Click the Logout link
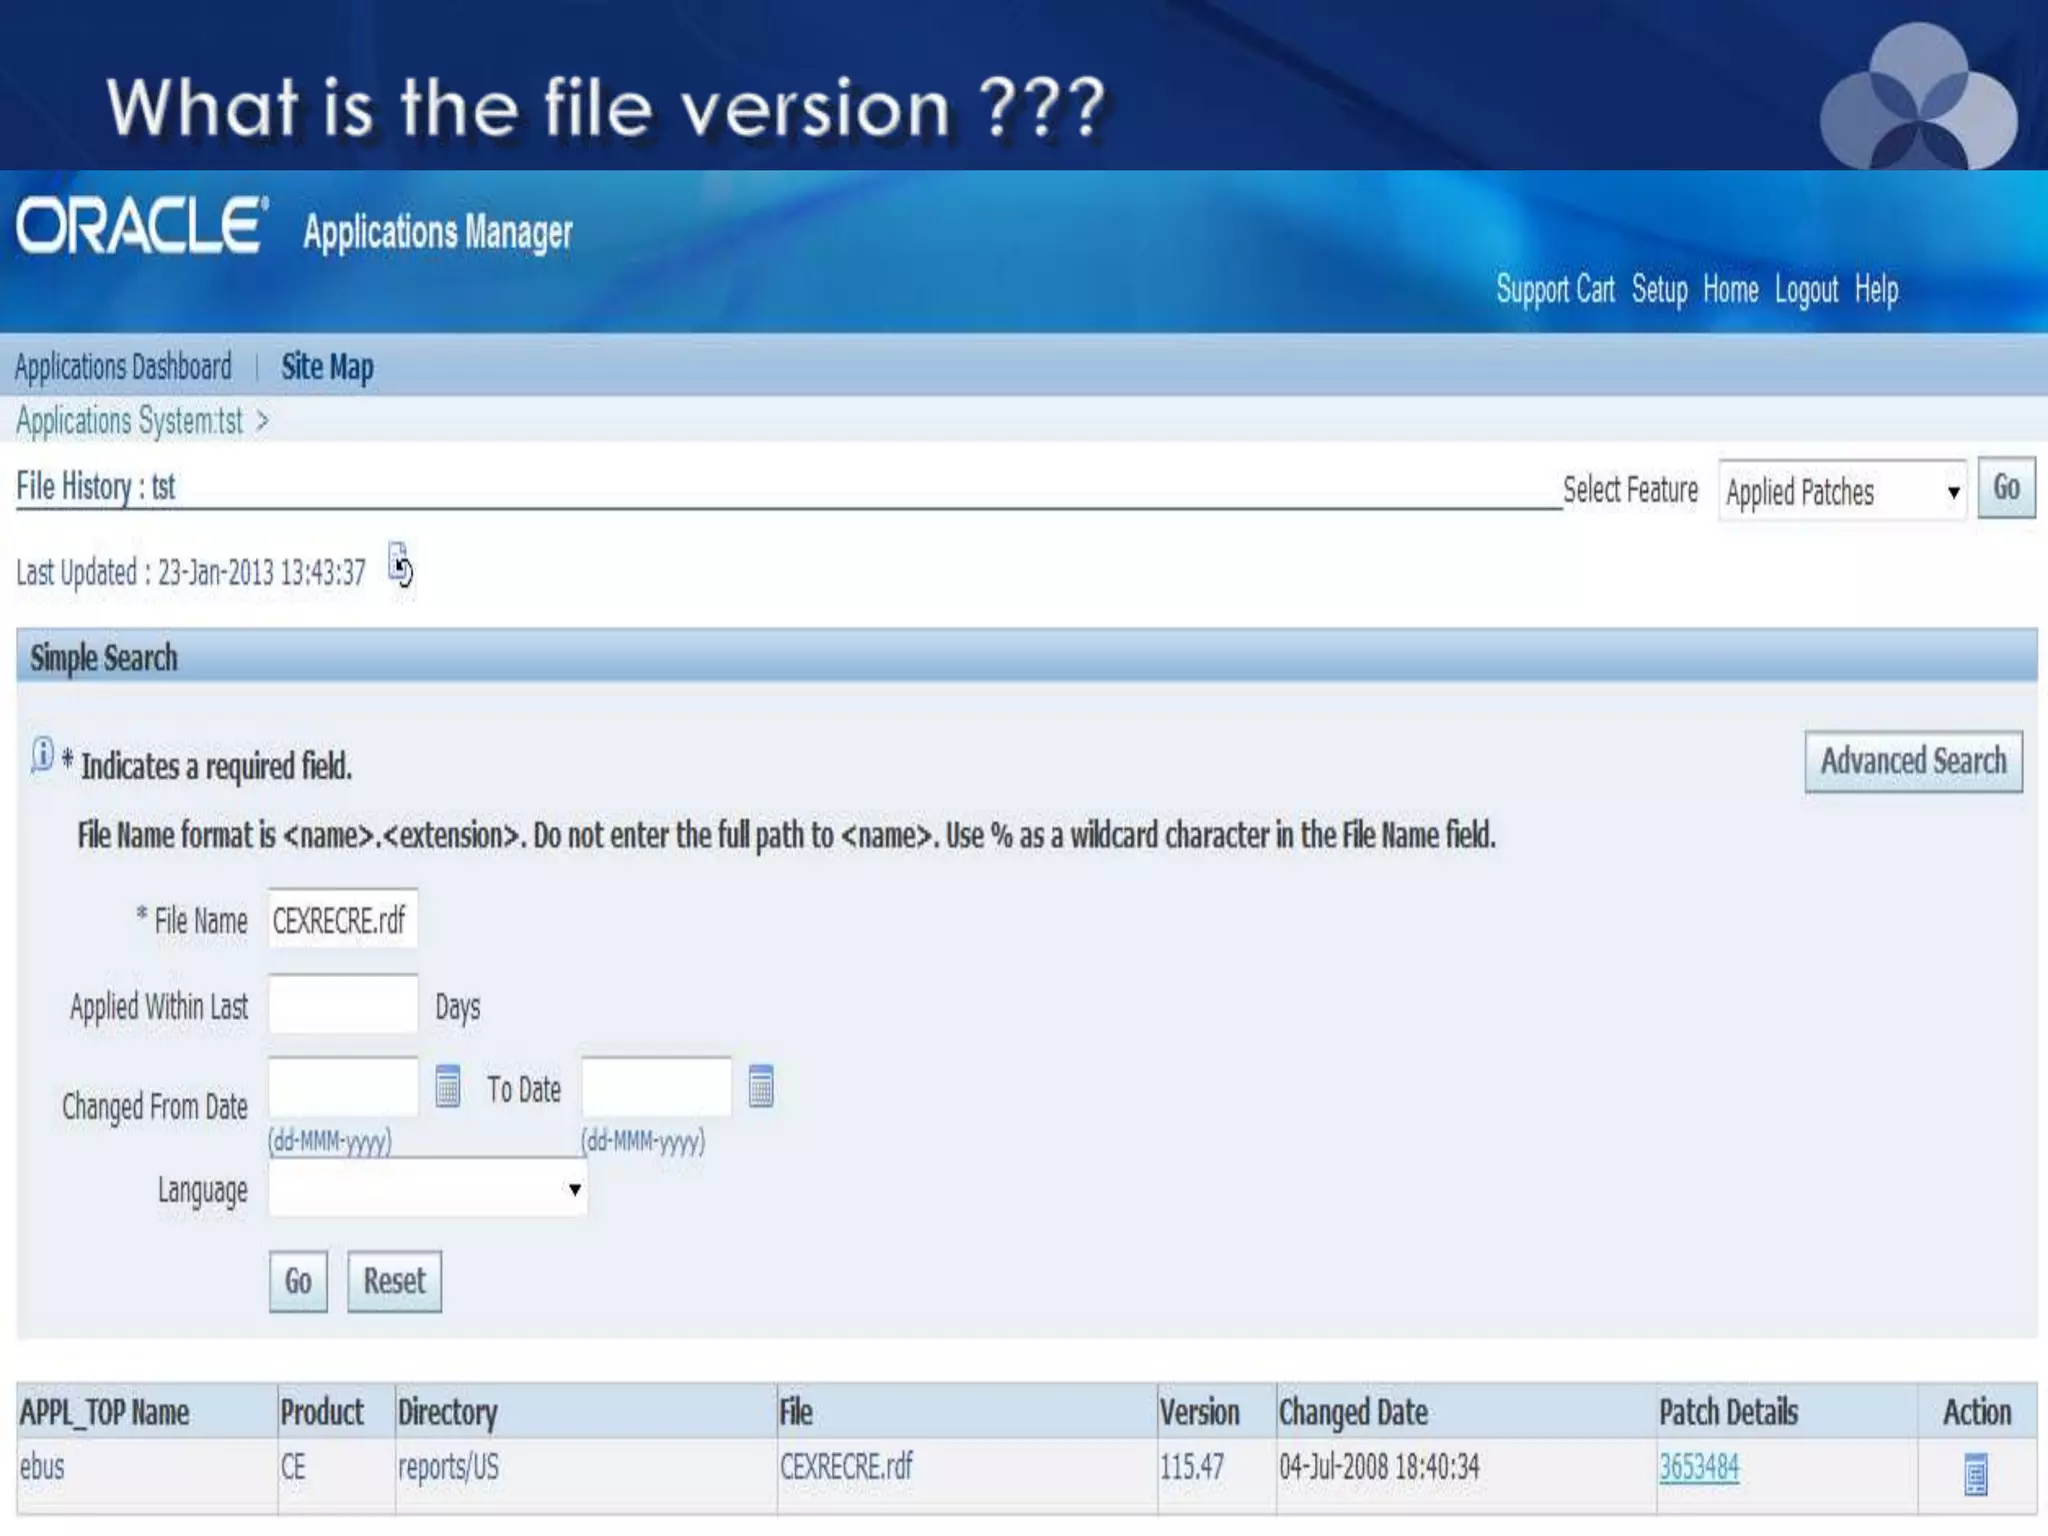The image size is (2048, 1536). click(x=1806, y=290)
